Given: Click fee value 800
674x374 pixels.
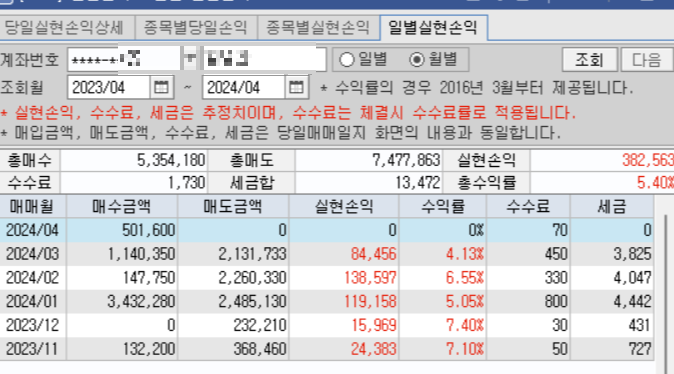Looking at the screenshot, I should [x=556, y=301].
